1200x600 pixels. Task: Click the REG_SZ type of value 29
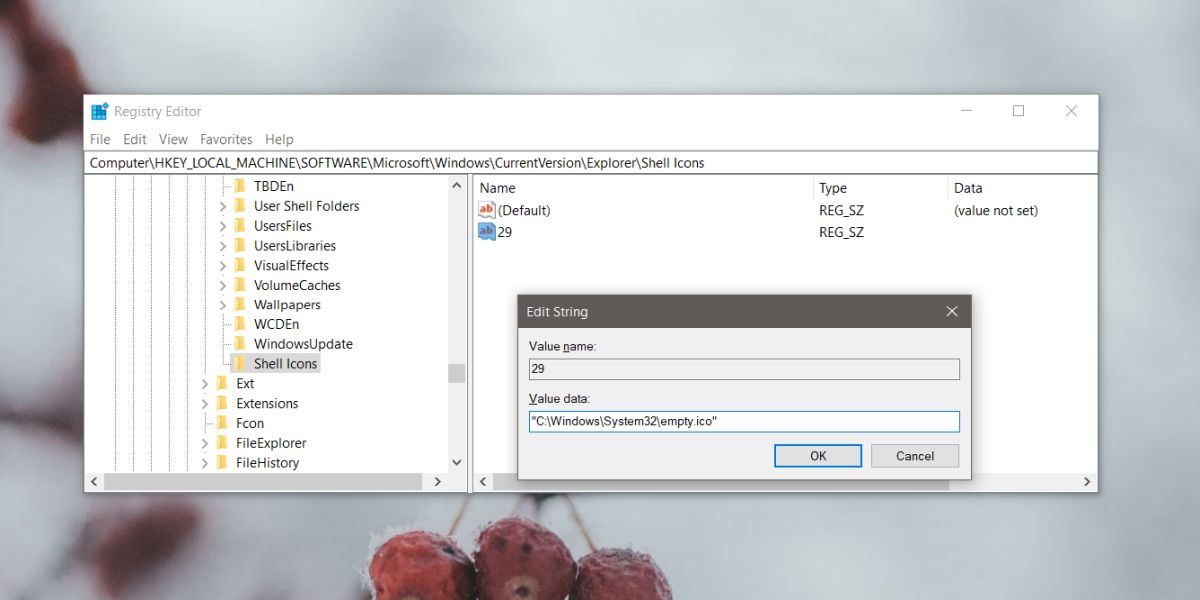(841, 232)
